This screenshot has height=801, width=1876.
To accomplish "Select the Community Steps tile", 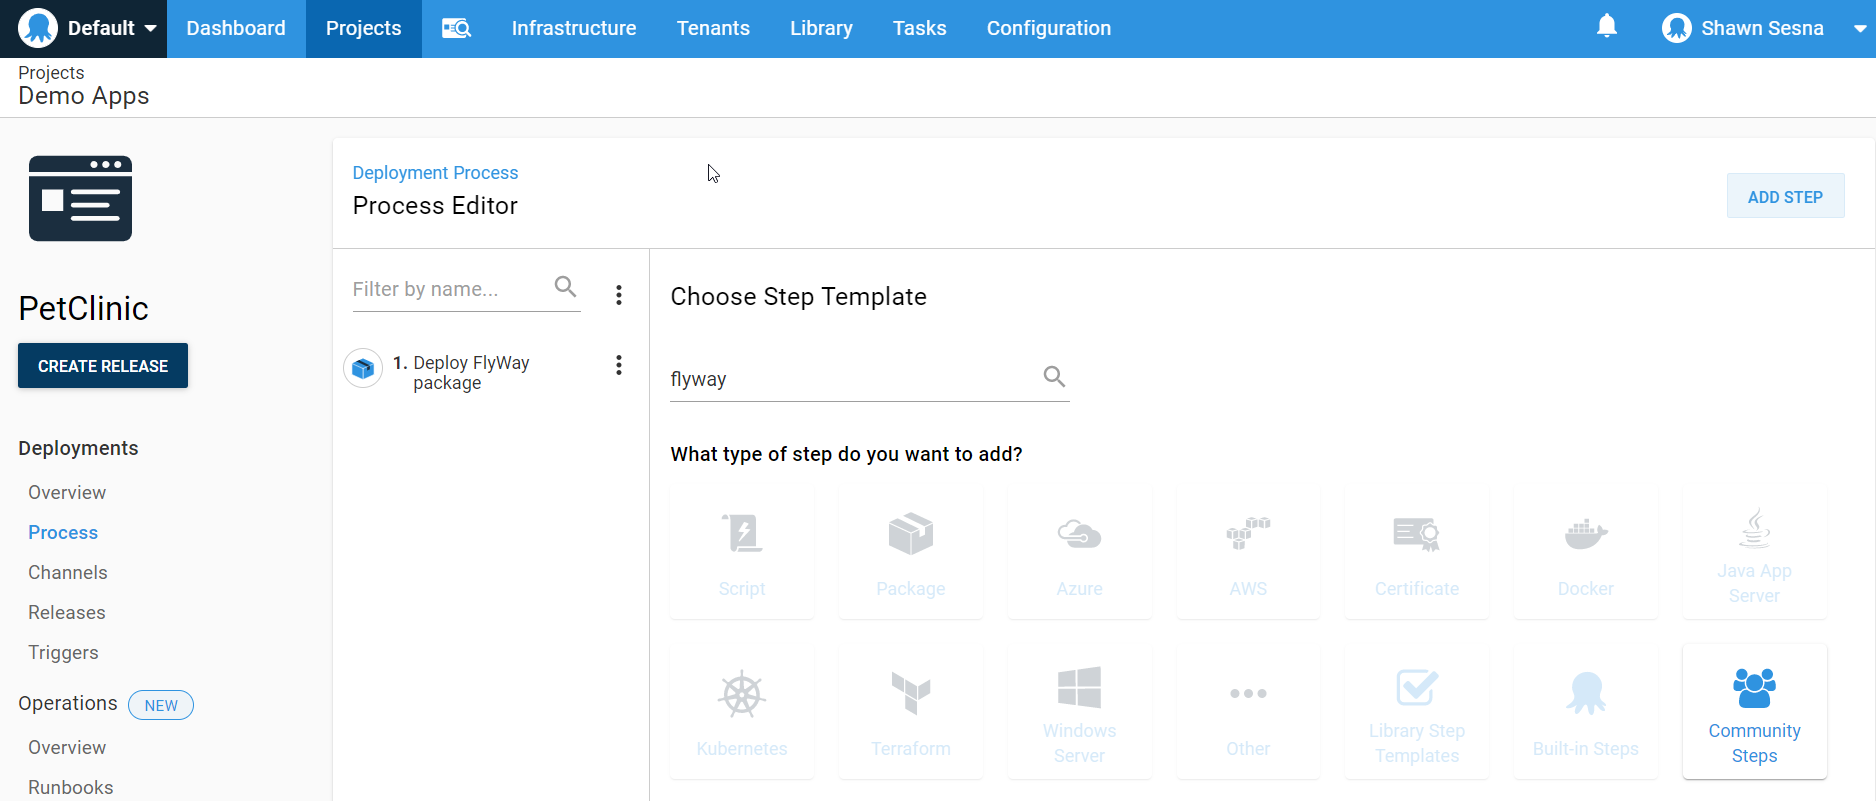I will [1754, 712].
